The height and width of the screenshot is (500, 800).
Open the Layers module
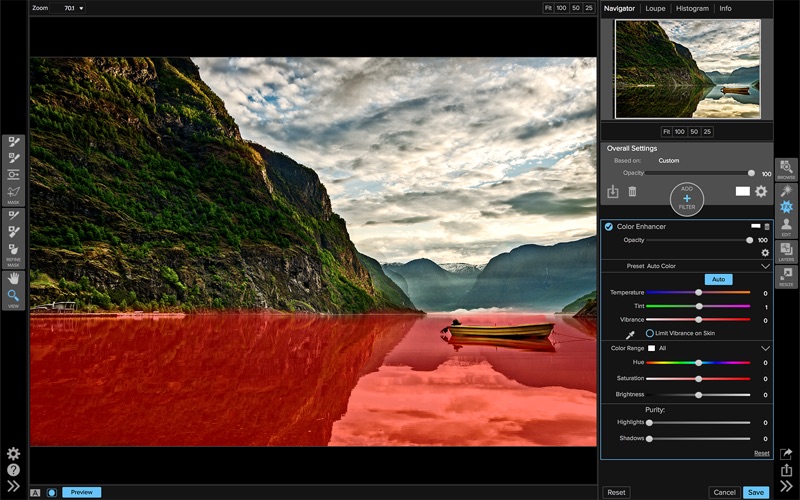click(x=786, y=251)
